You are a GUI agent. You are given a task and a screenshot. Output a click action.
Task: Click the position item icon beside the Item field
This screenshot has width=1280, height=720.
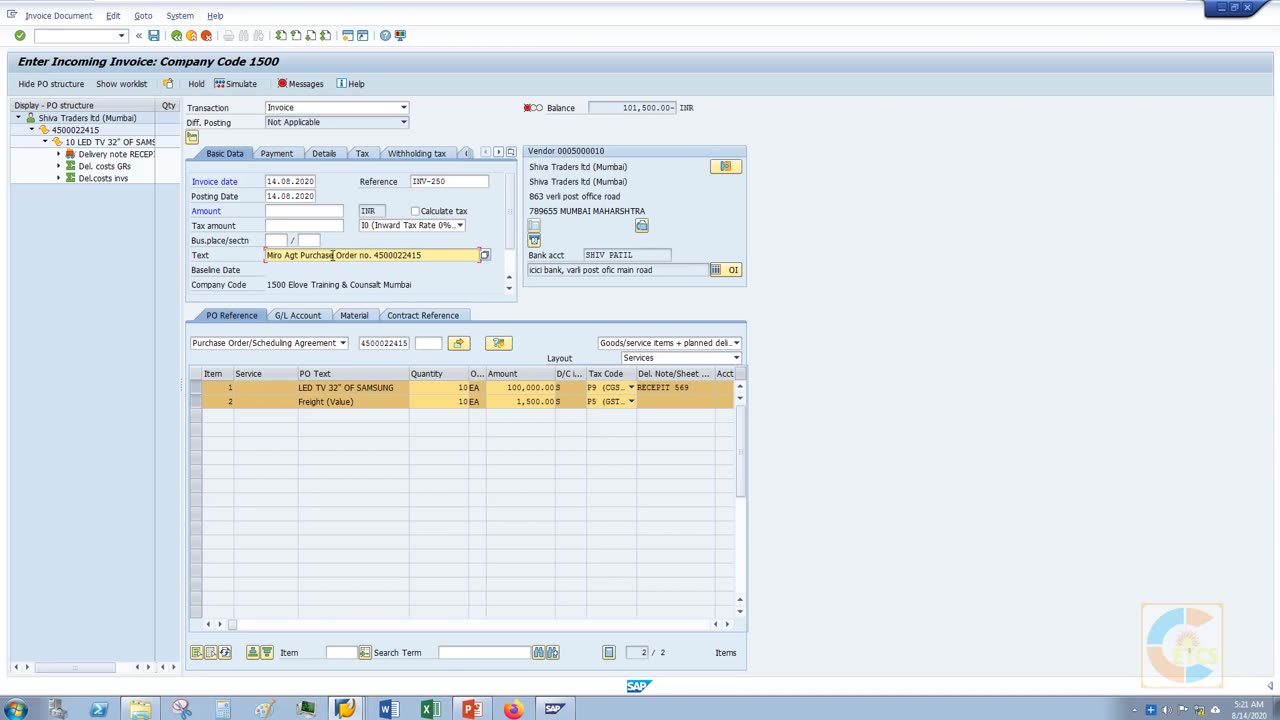click(365, 653)
